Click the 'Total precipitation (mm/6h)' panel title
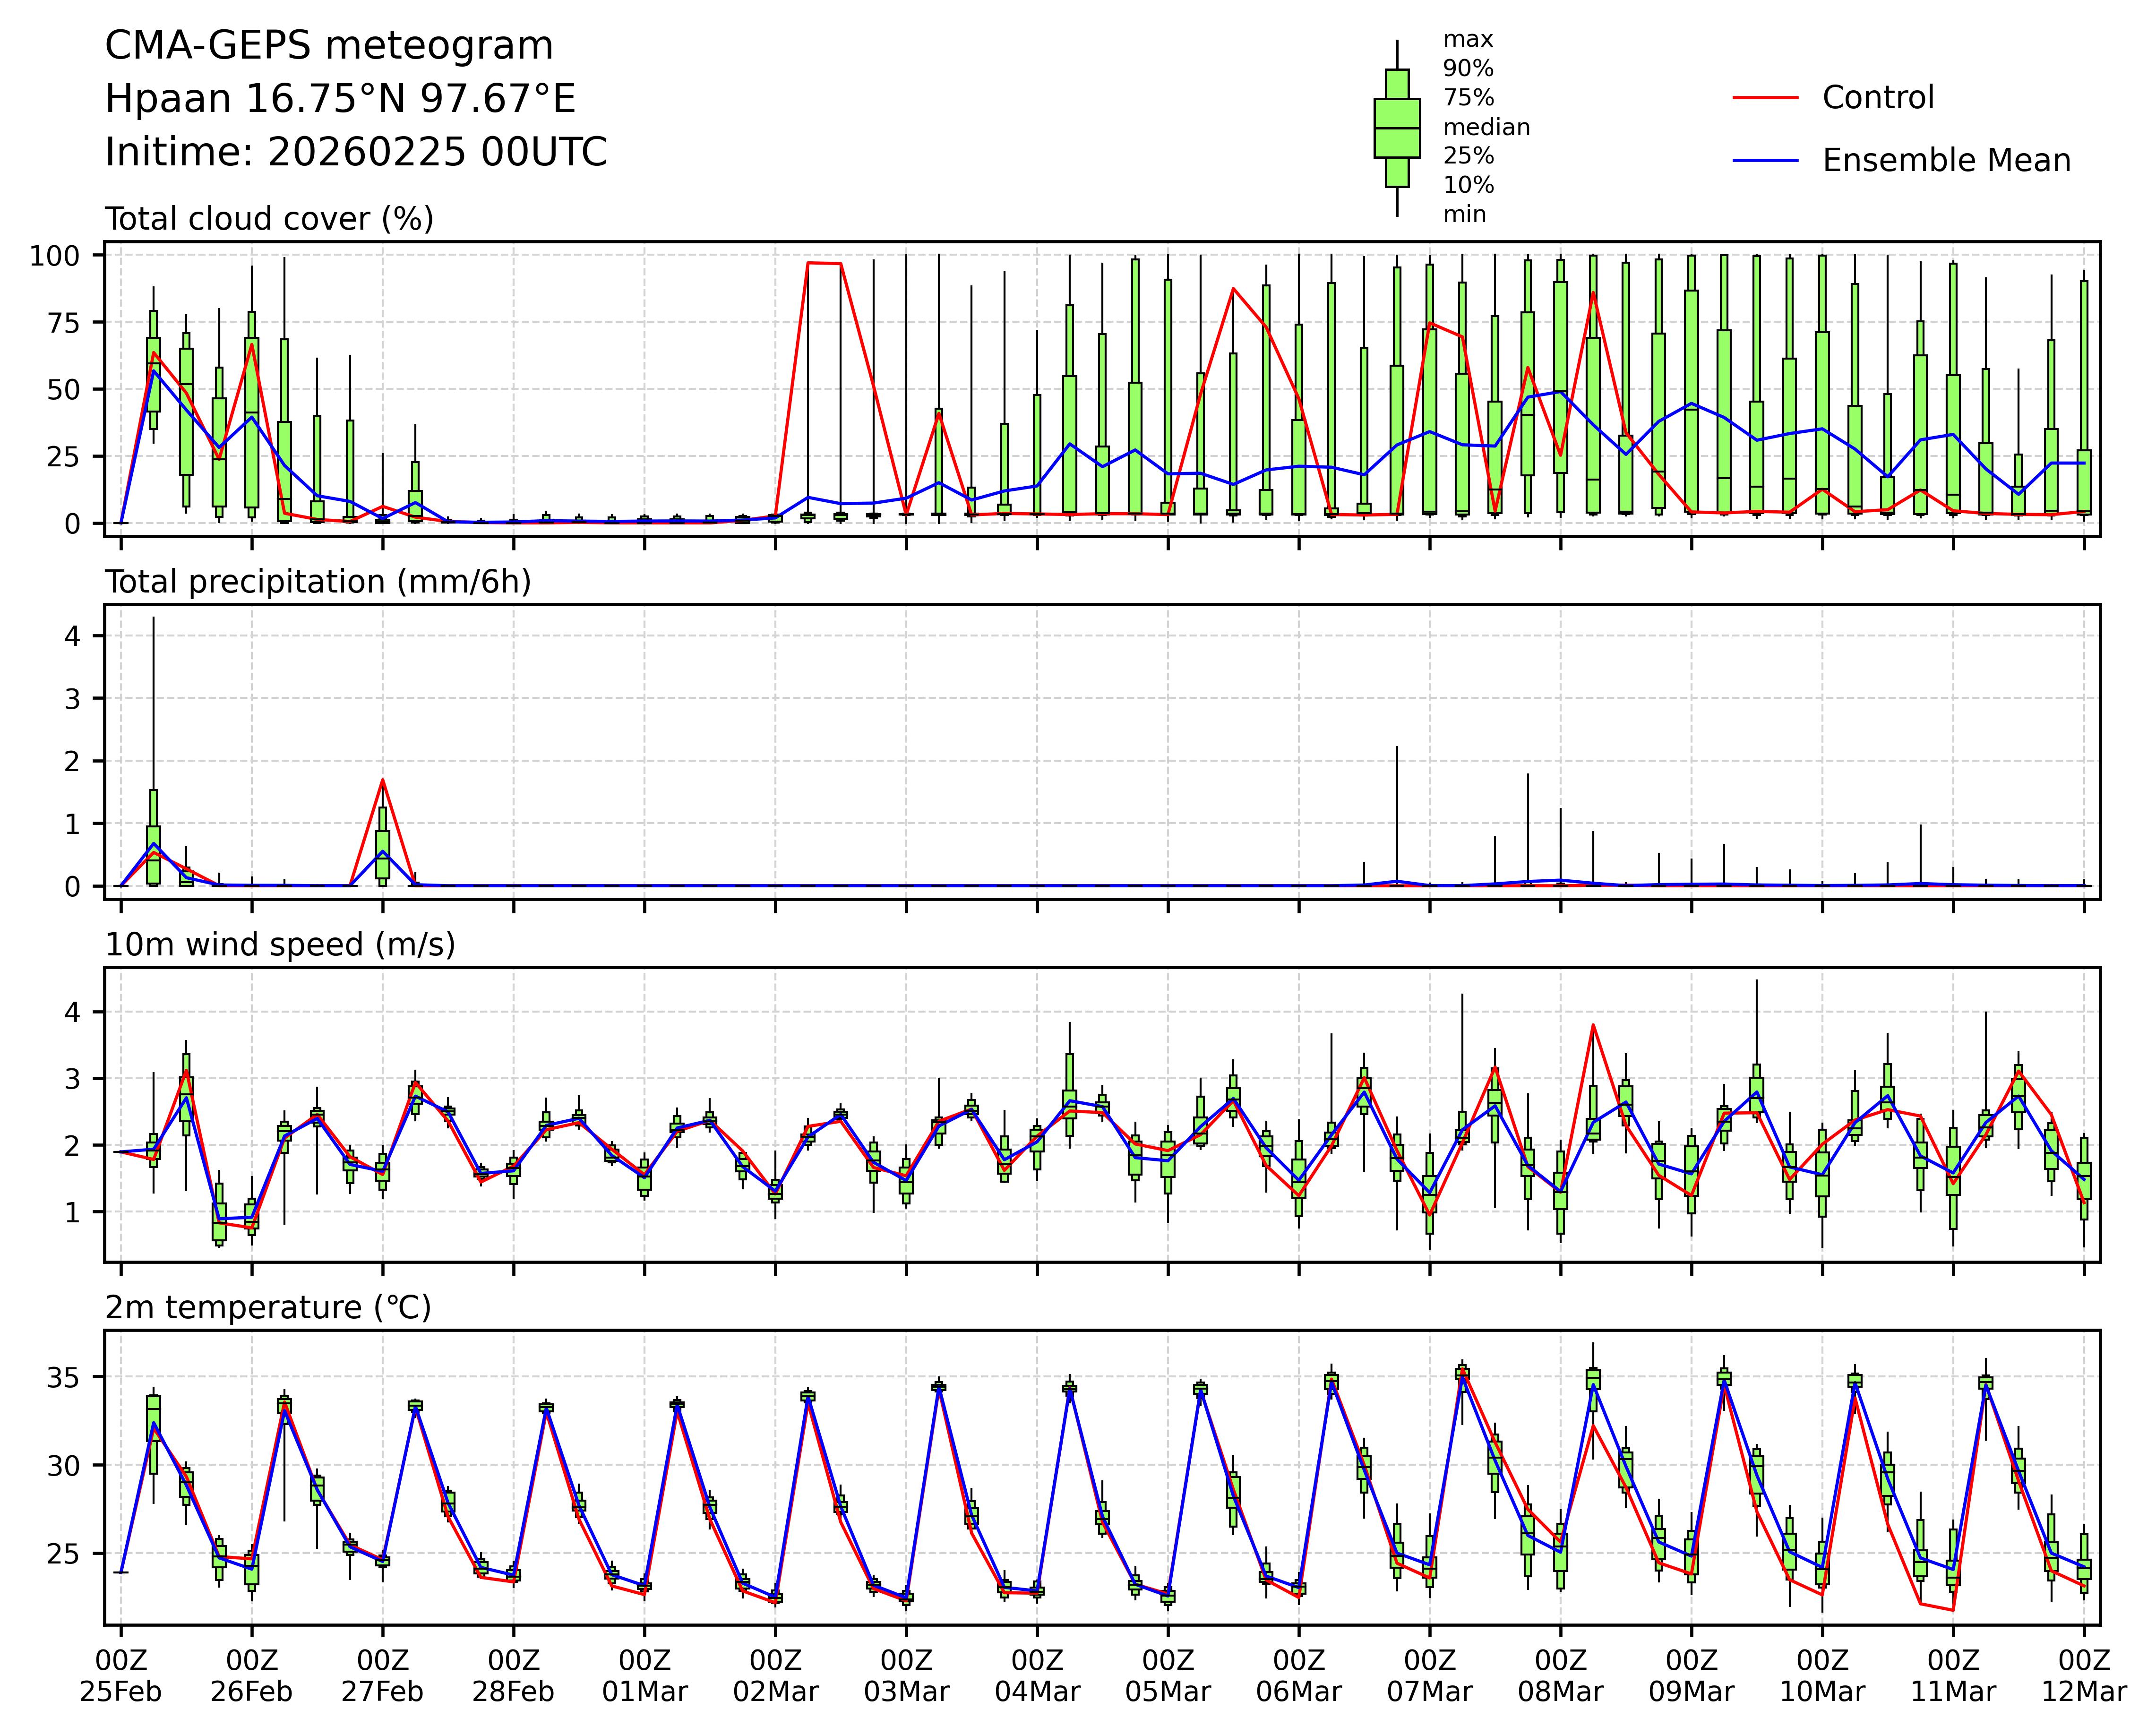The image size is (2156, 1735). coord(318,582)
